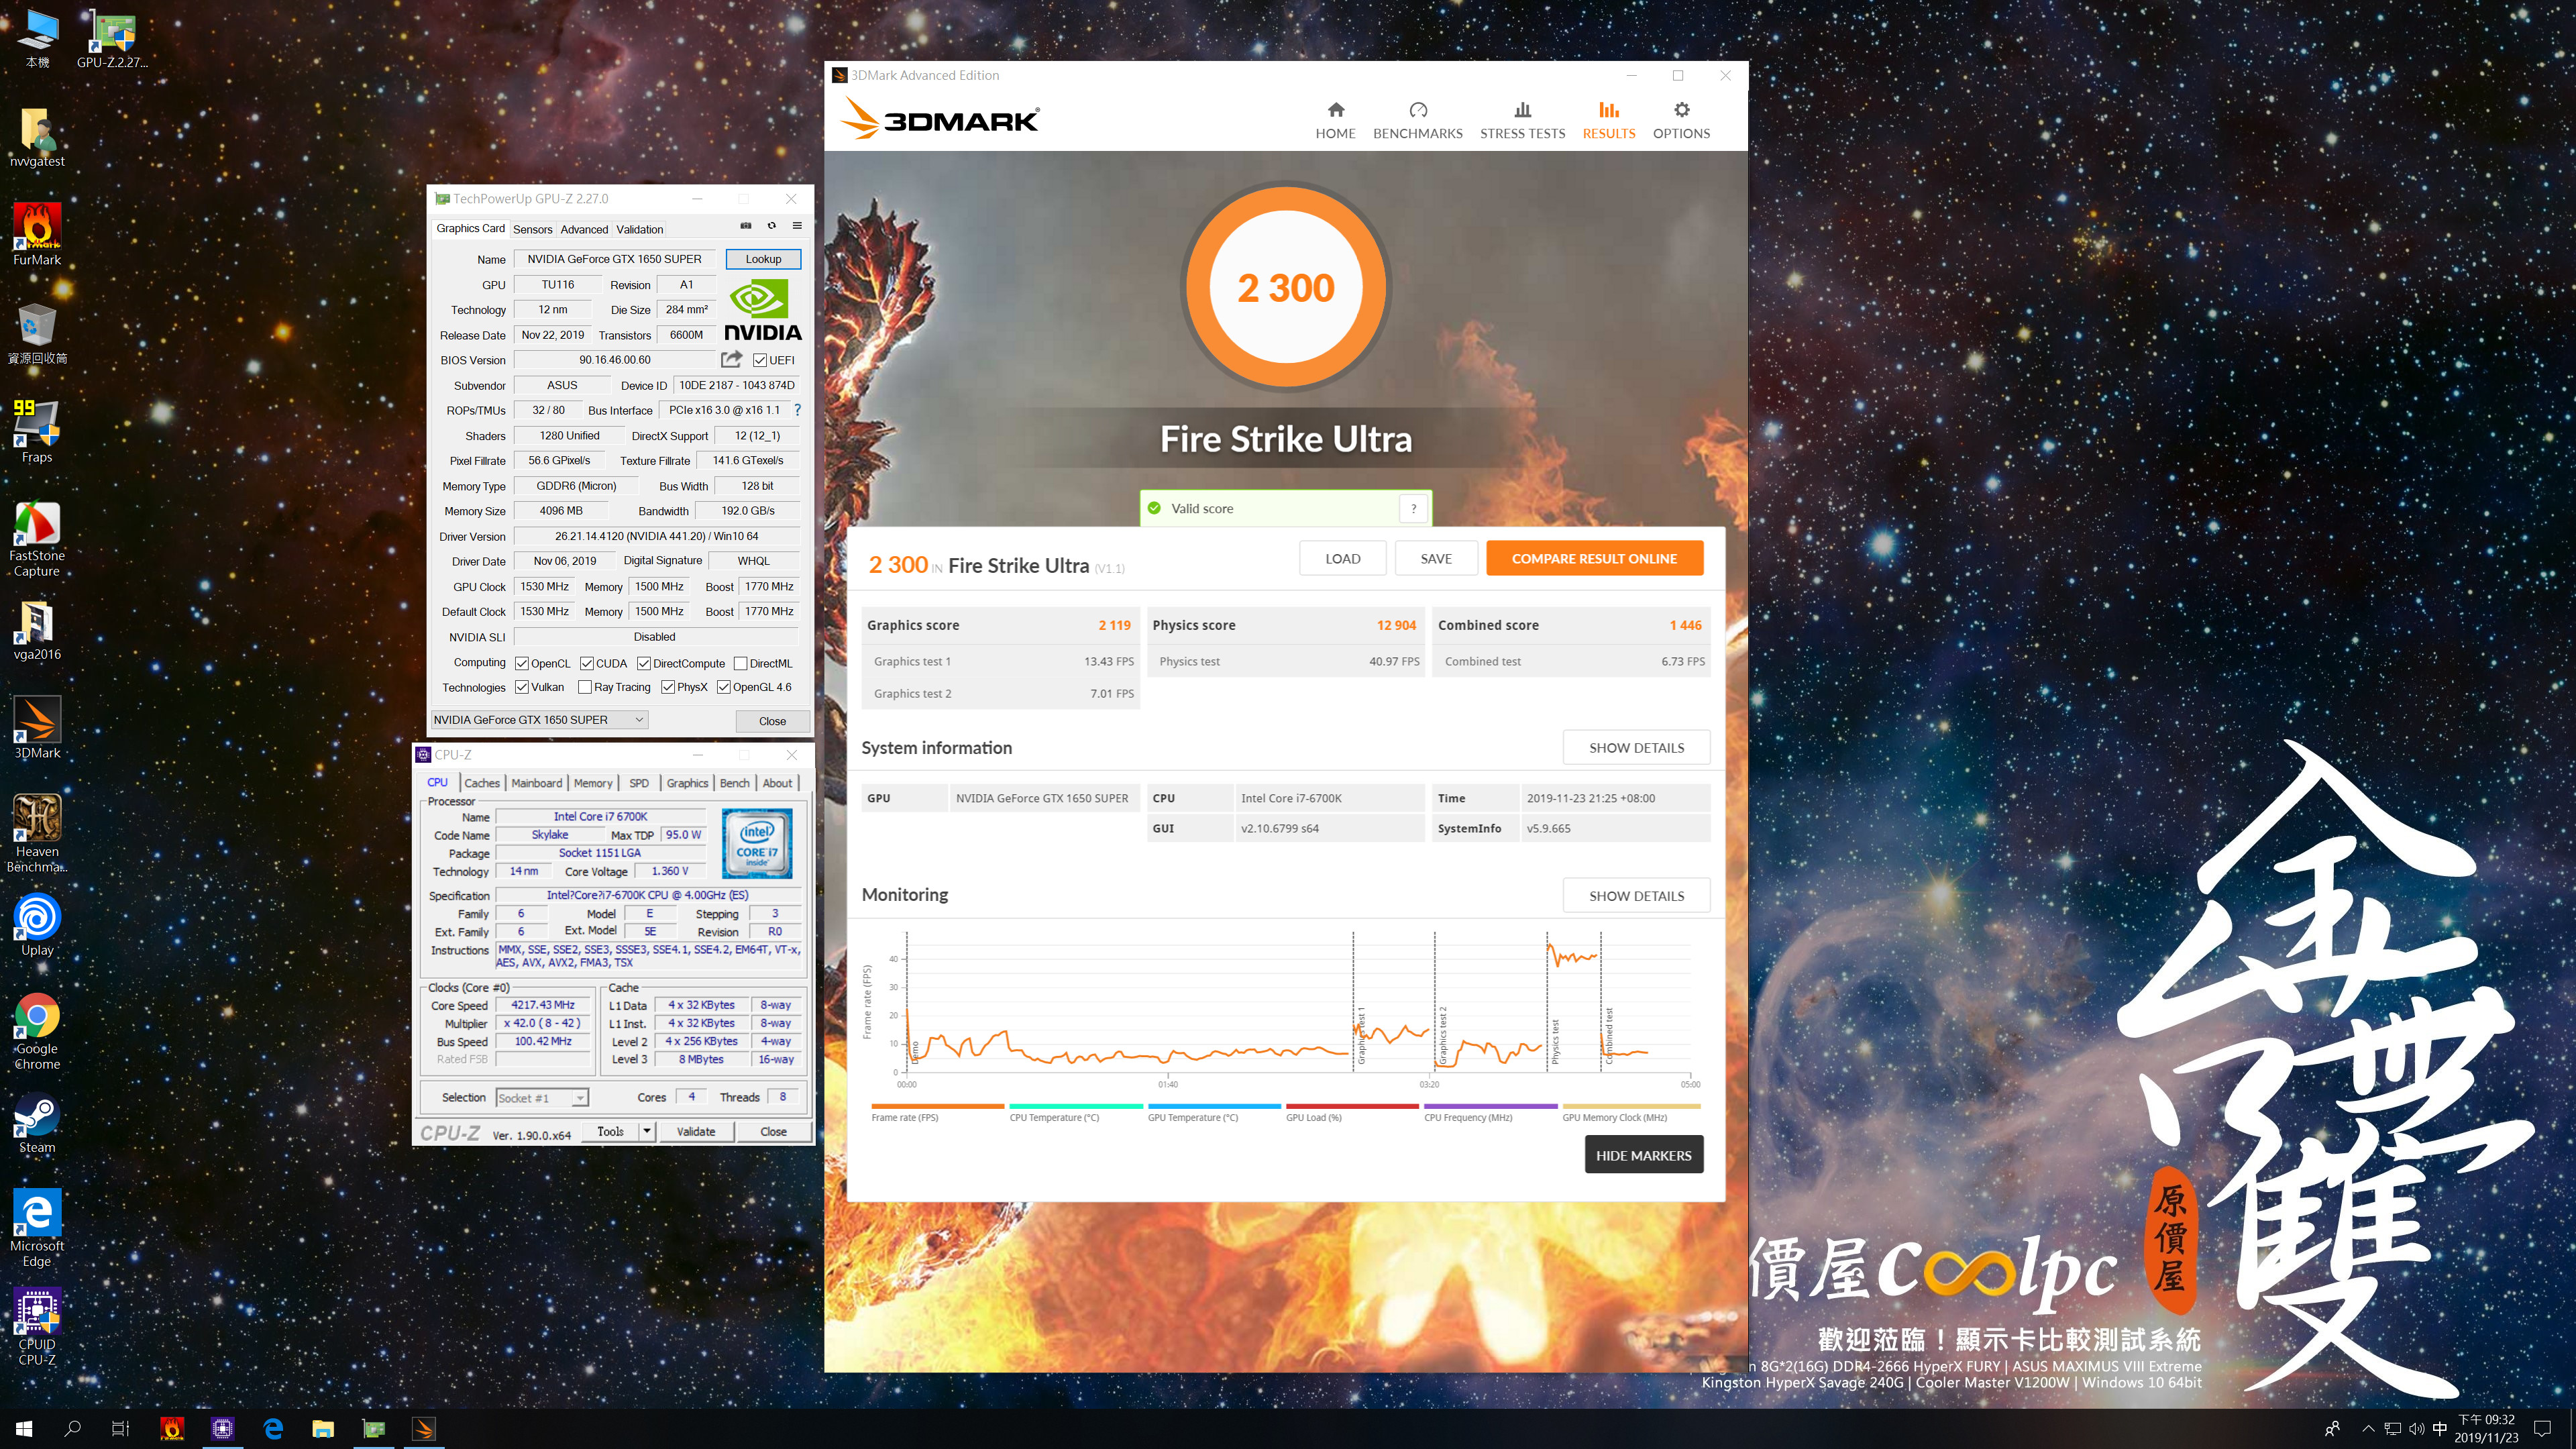Toggle DirectCompute checkbox in GPU-Z
Screen dimensions: 2576x1449
[644, 663]
